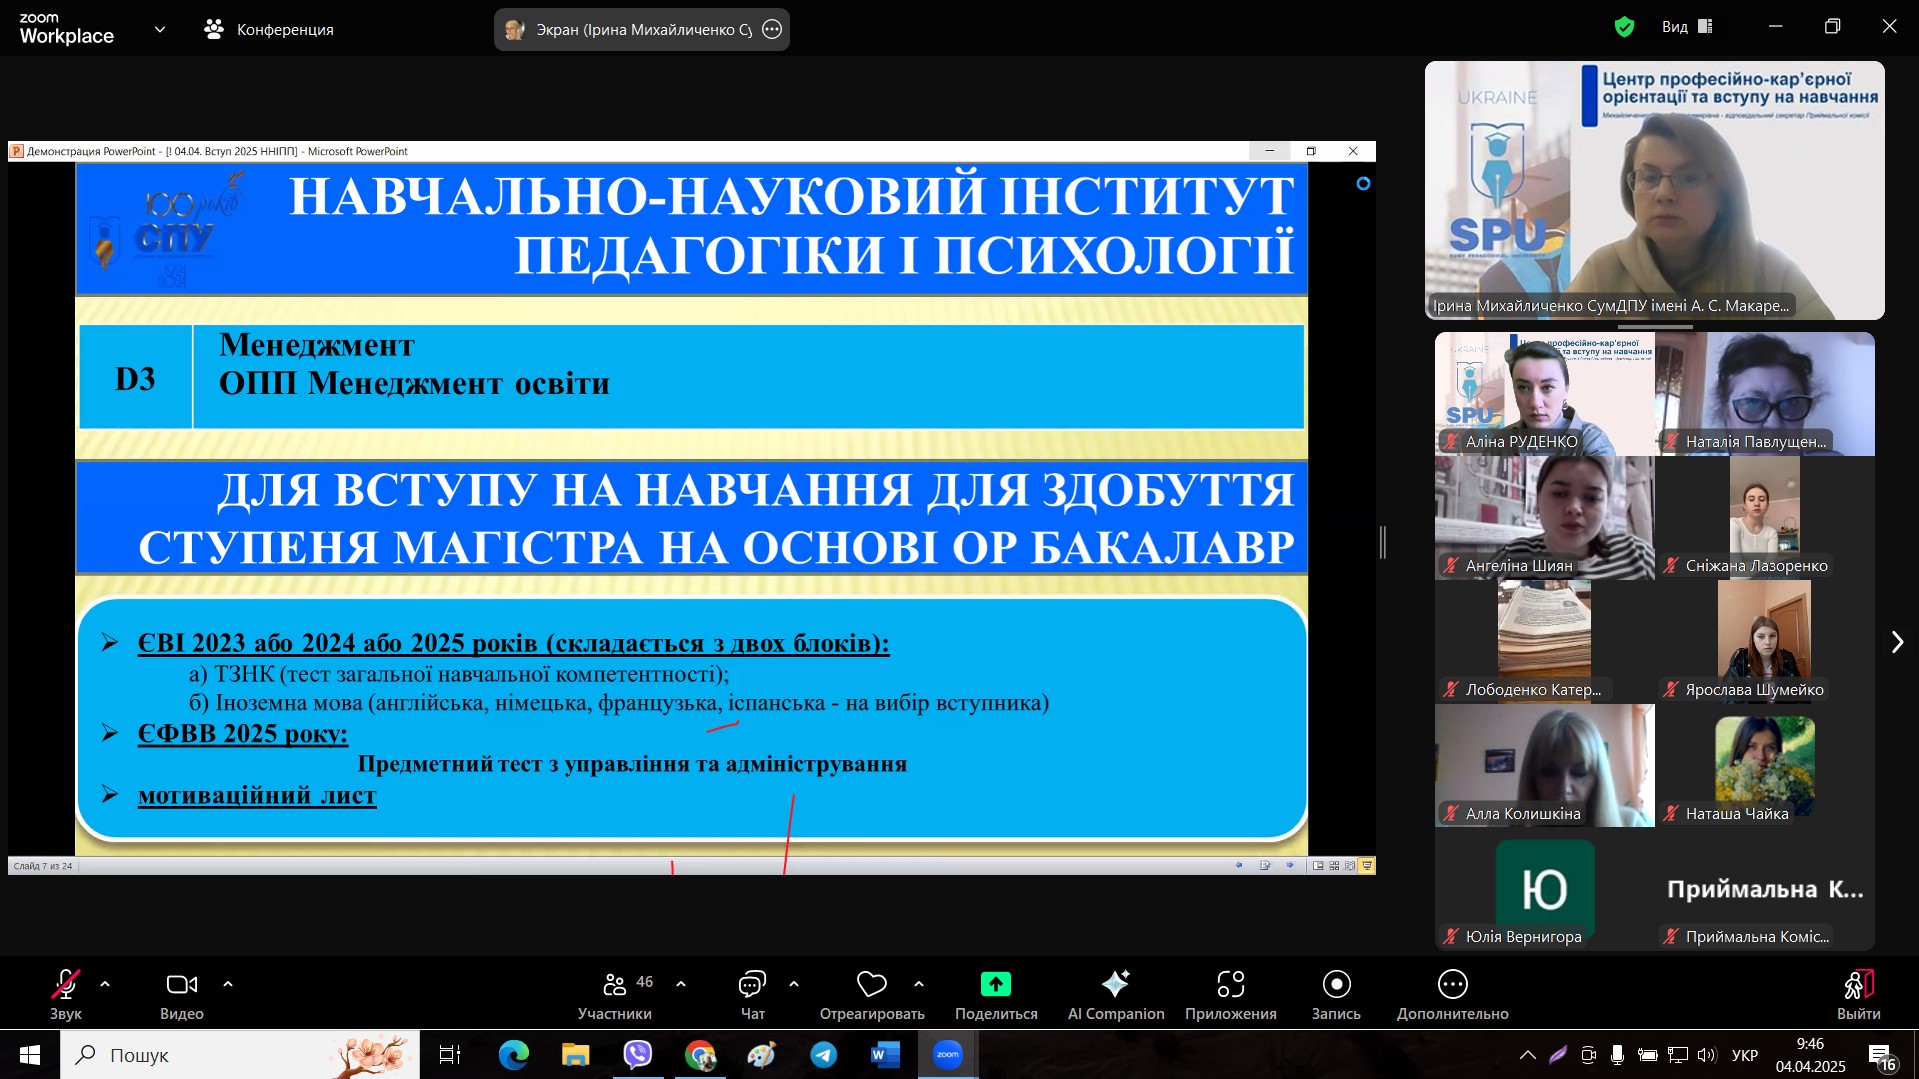Click the PowerPoint window title bar text

(x=217, y=152)
